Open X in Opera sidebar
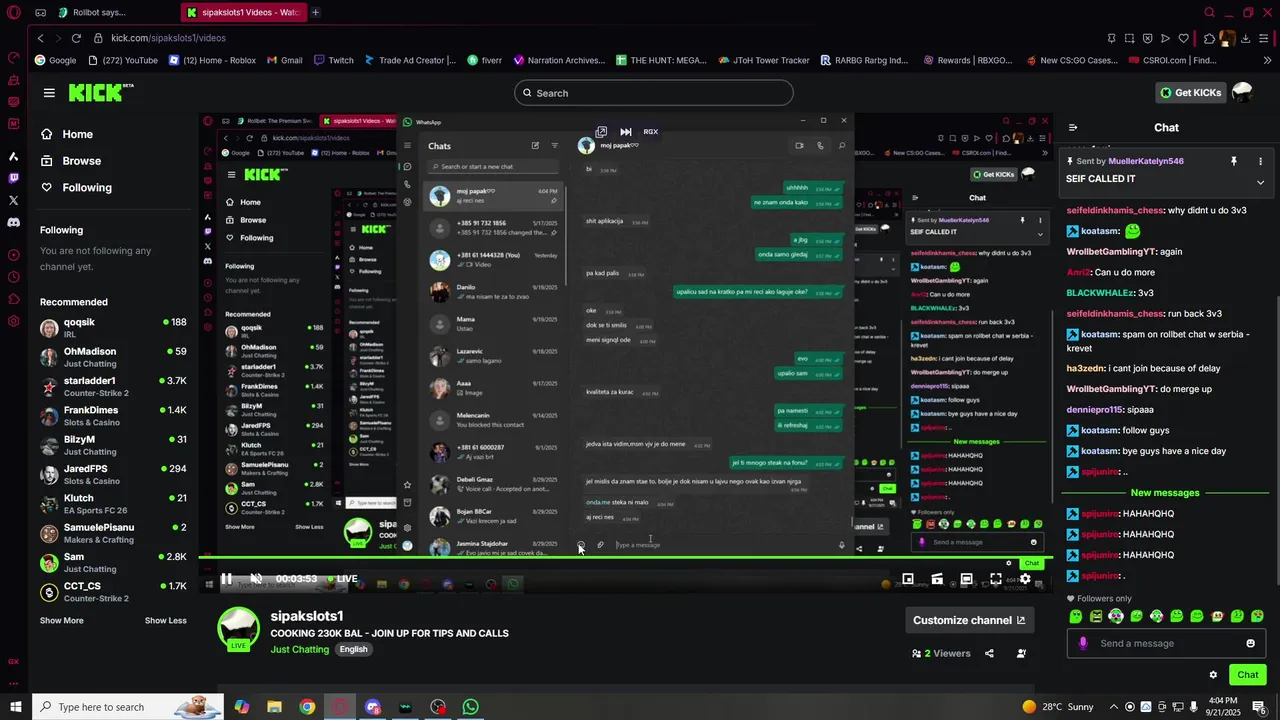Image resolution: width=1280 pixels, height=720 pixels. (x=13, y=200)
